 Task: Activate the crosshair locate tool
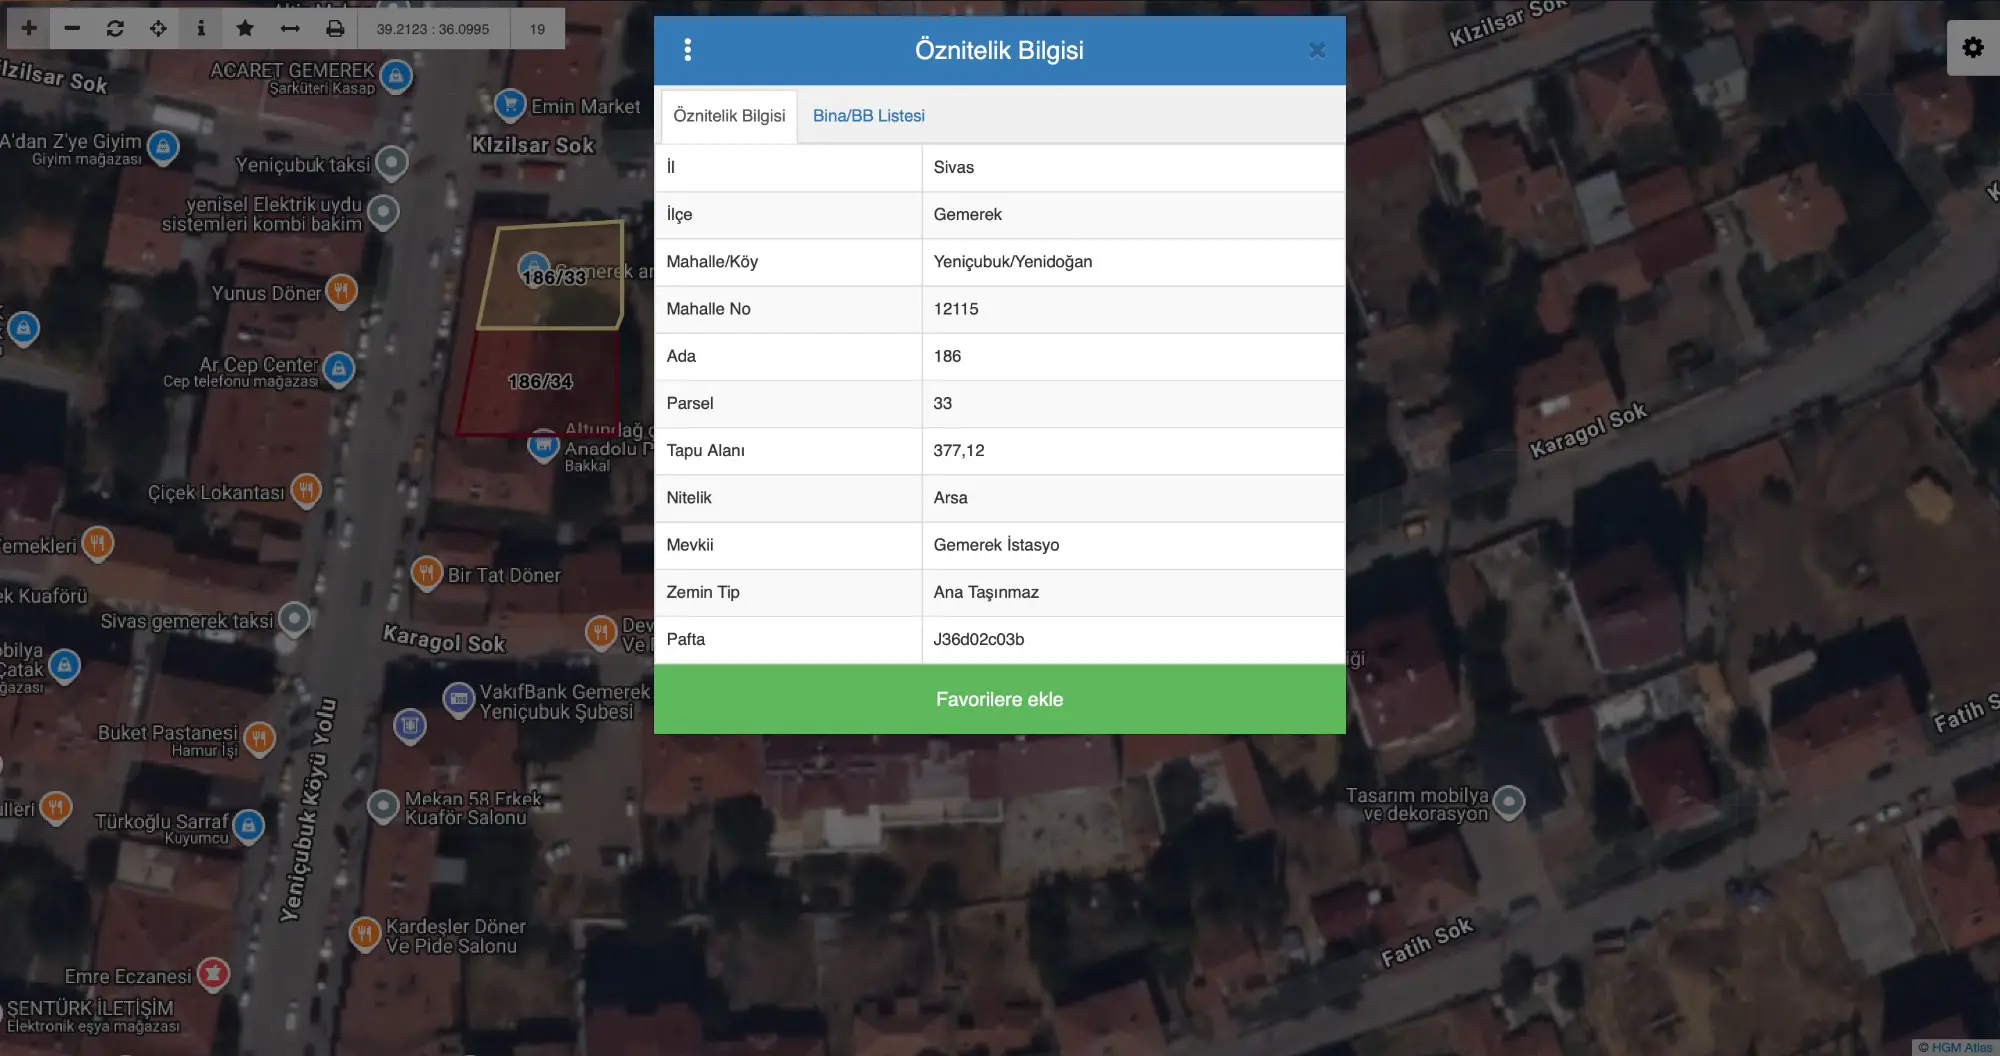[158, 28]
